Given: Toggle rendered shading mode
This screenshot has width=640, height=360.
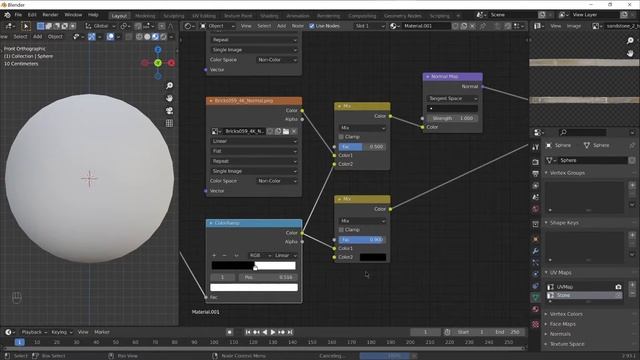Looking at the screenshot, I should 163,37.
